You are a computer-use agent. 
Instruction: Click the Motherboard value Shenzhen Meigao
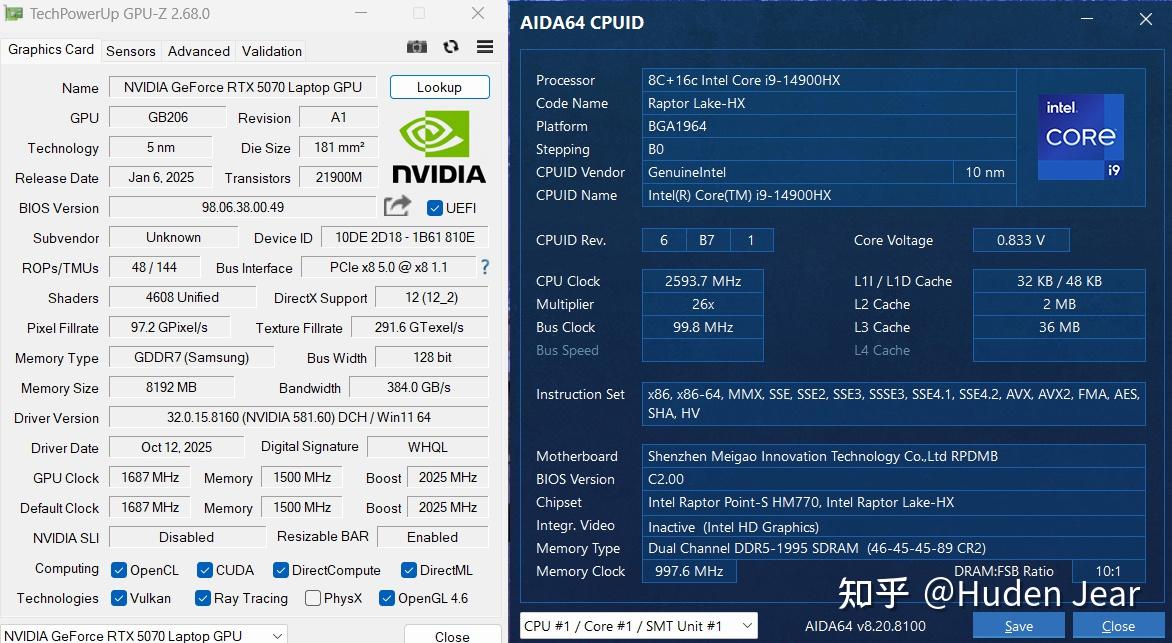click(x=894, y=456)
